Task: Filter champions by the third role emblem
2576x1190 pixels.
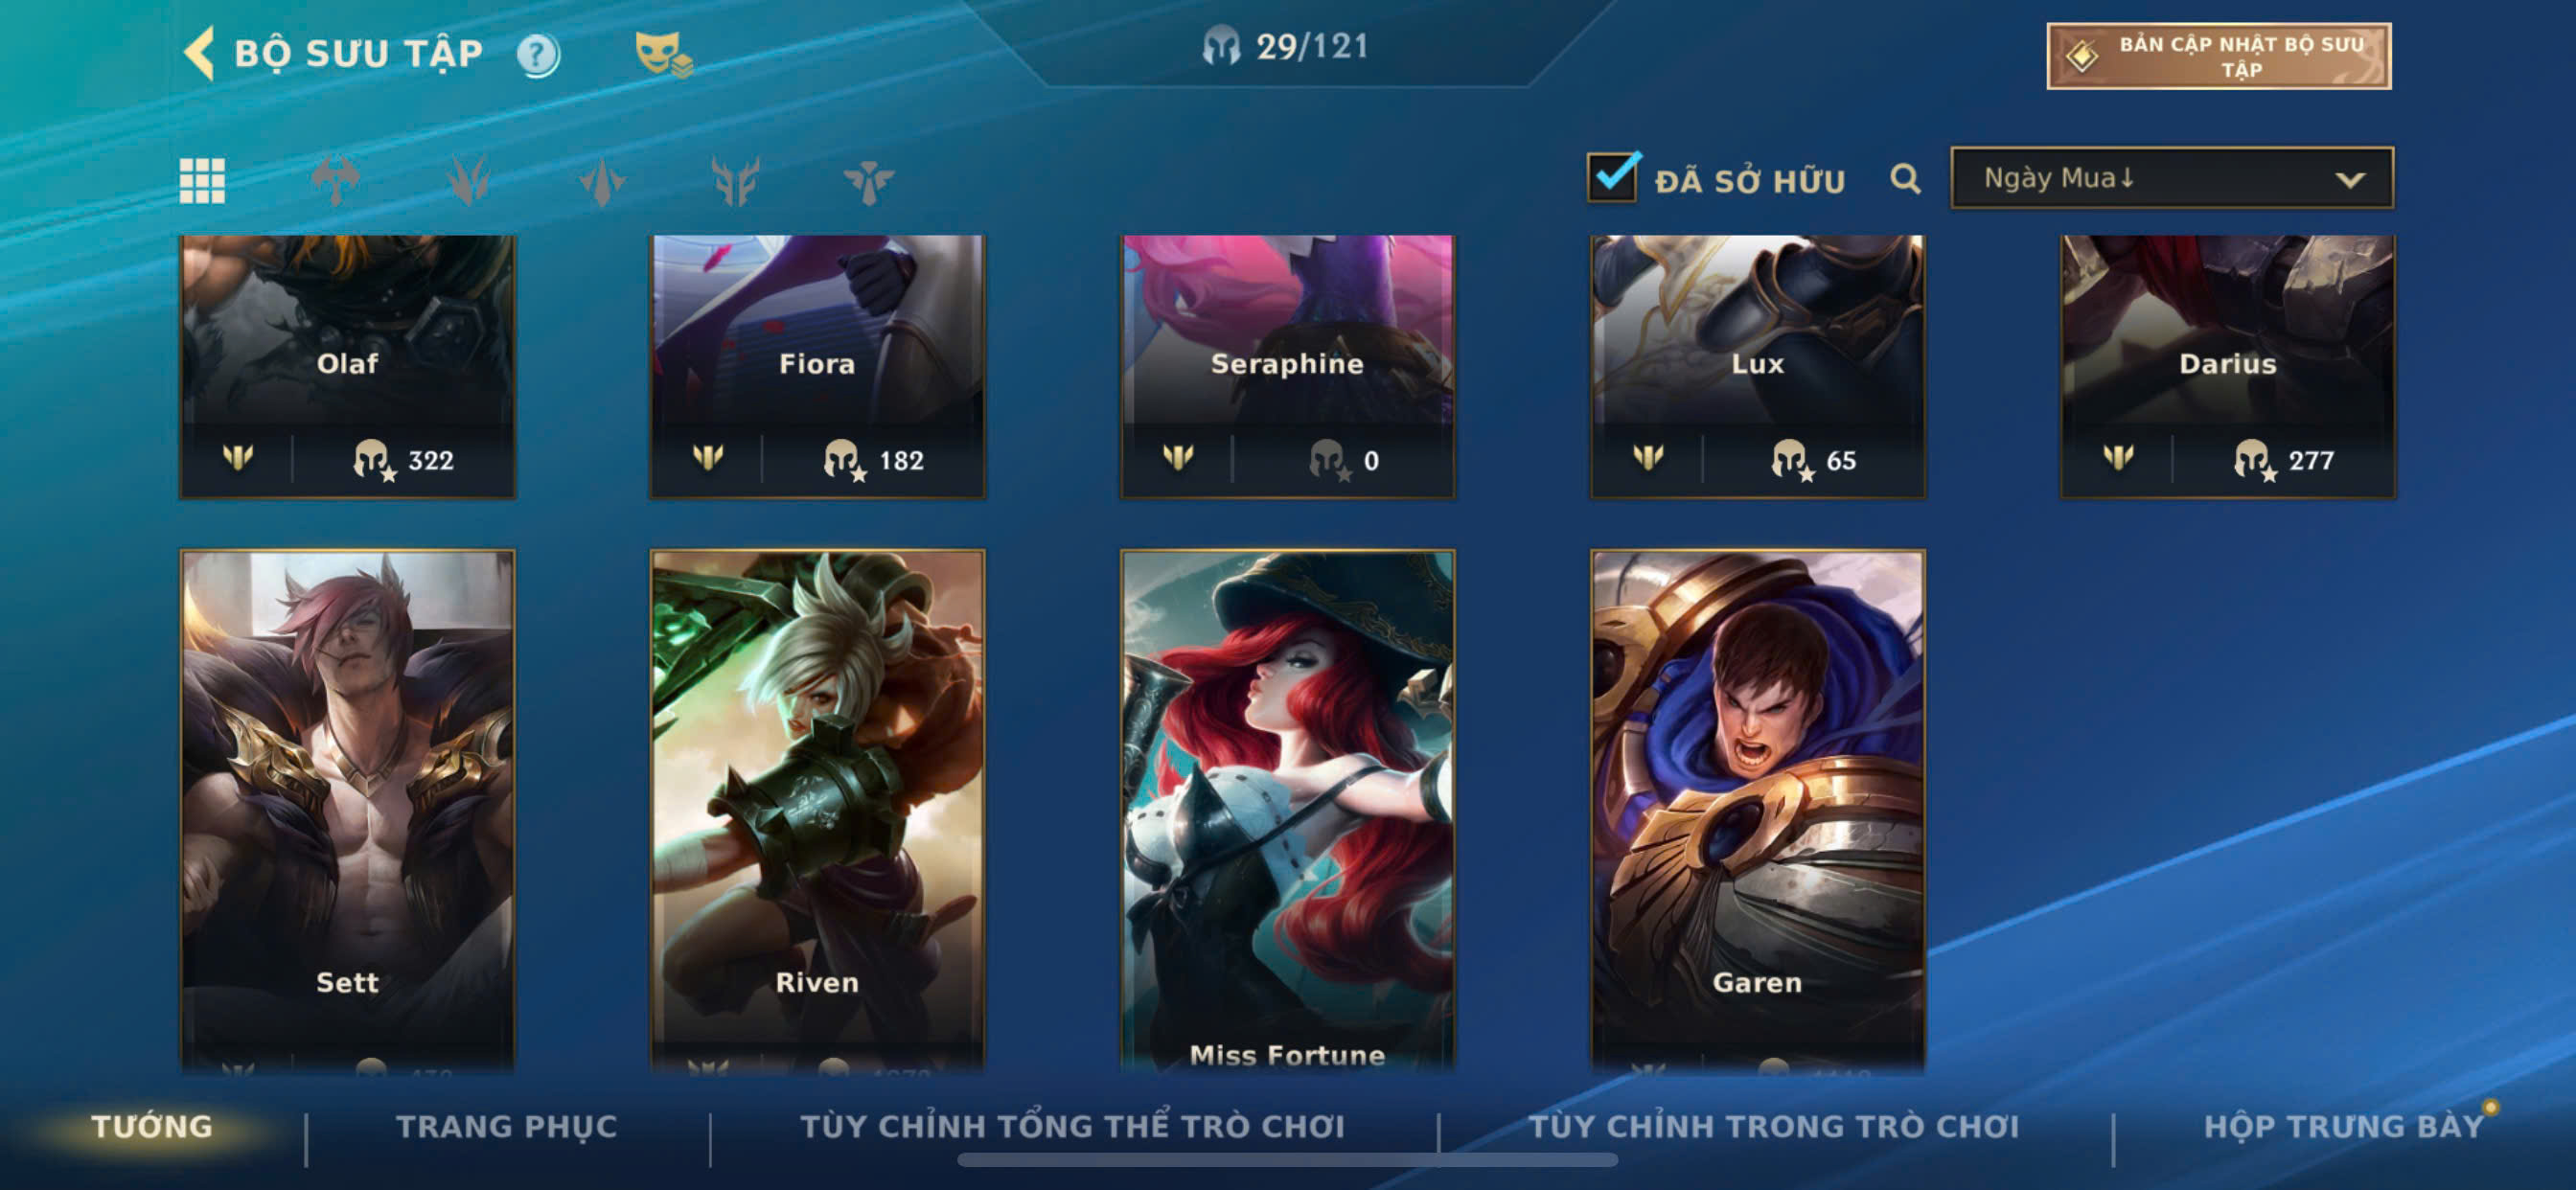Action: 602,182
